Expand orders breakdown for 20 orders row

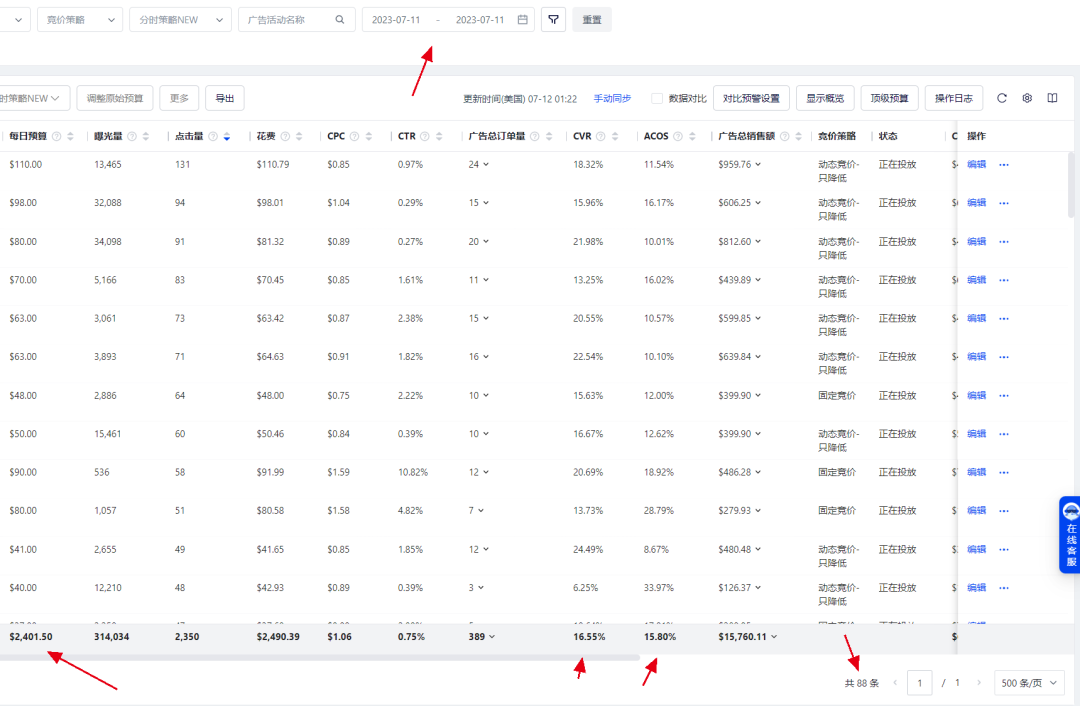point(486,242)
